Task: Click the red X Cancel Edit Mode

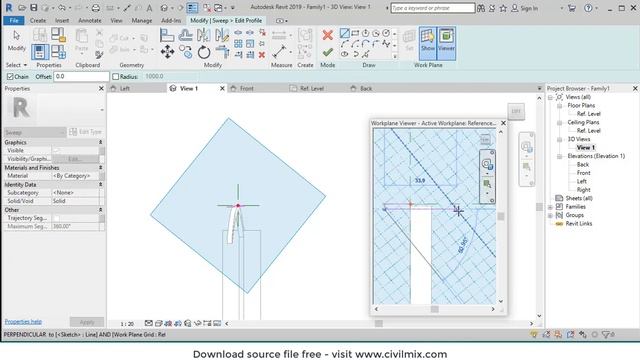Action: 327,35
